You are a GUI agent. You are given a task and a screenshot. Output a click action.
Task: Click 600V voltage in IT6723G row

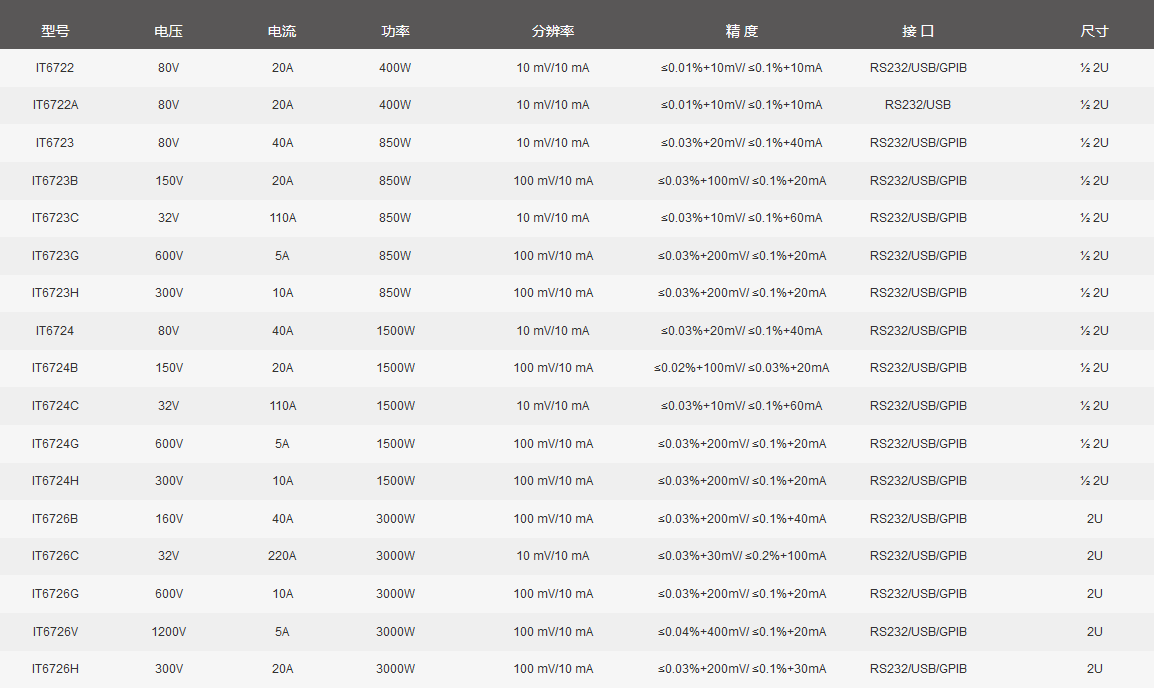click(169, 255)
